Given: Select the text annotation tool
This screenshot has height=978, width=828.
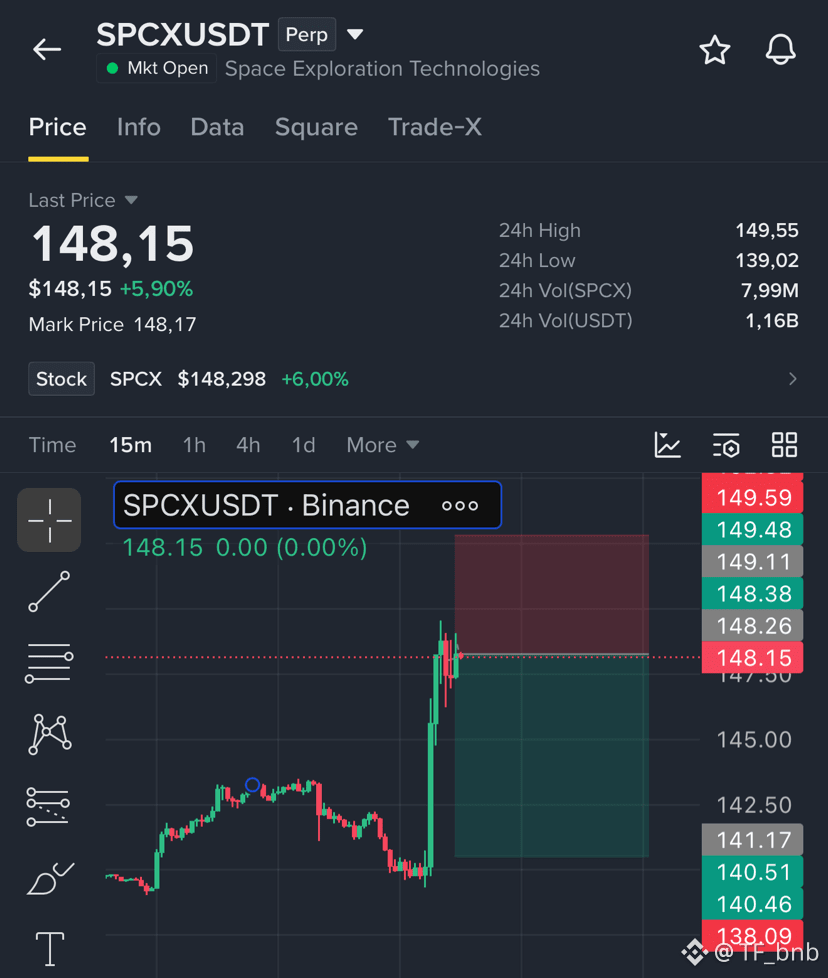Looking at the screenshot, I should pyautogui.click(x=50, y=949).
